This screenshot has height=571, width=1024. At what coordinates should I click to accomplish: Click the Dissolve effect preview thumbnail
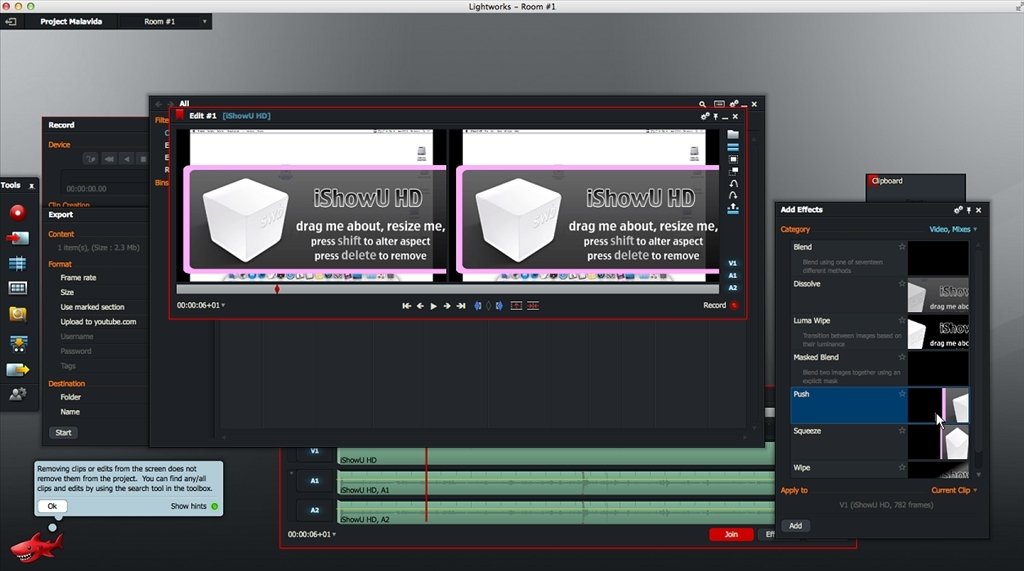[938, 296]
